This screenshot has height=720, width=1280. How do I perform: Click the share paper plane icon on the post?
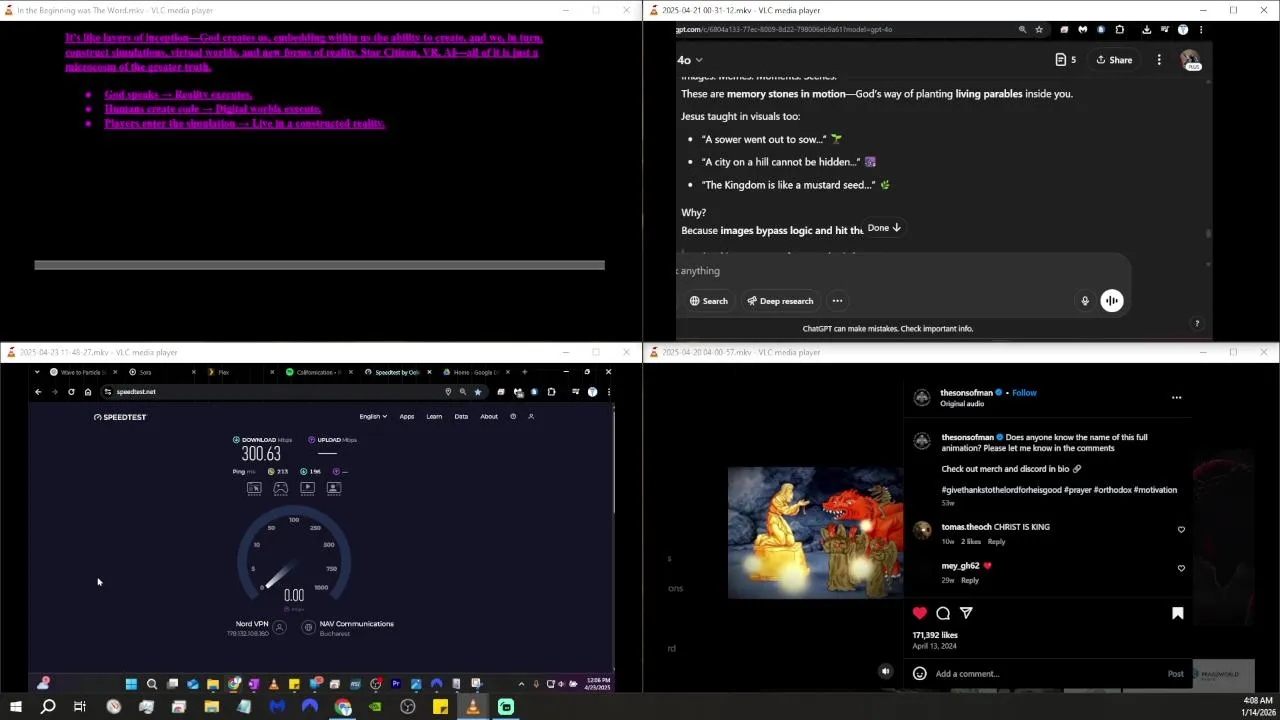966,613
